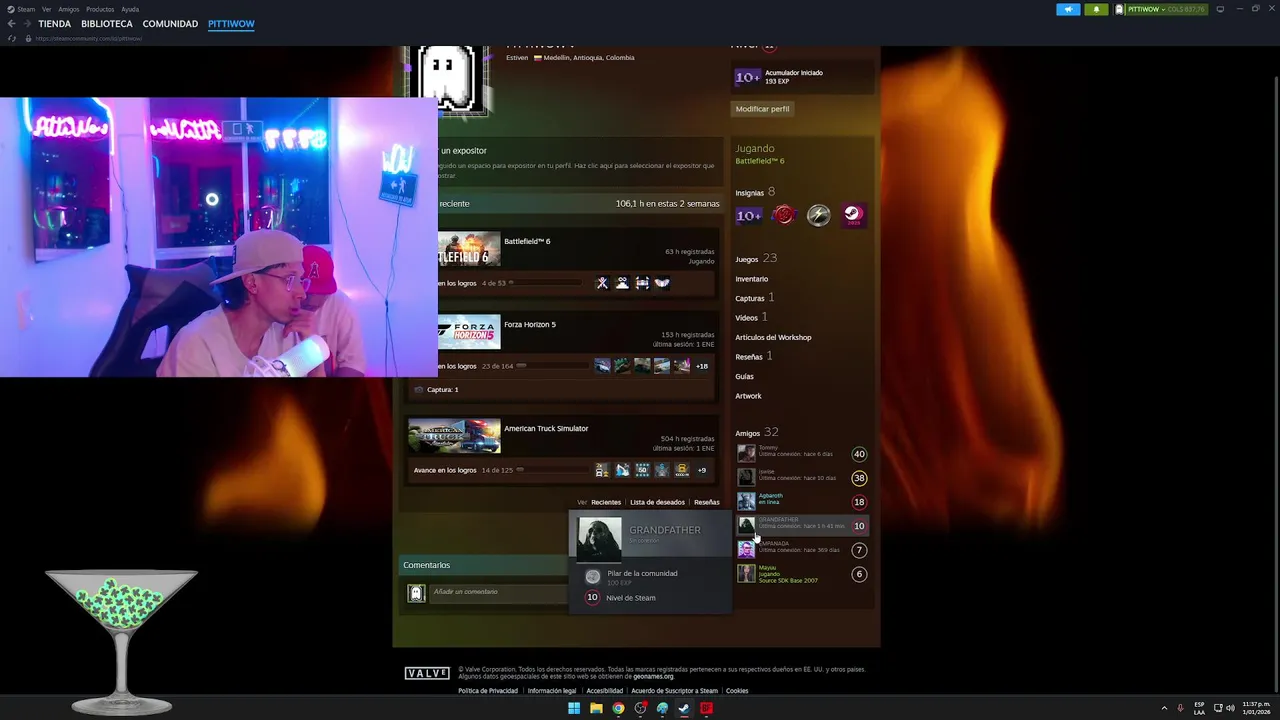Click the GRANDFATHER friend row
The width and height of the screenshot is (1280, 720).
pos(802,525)
